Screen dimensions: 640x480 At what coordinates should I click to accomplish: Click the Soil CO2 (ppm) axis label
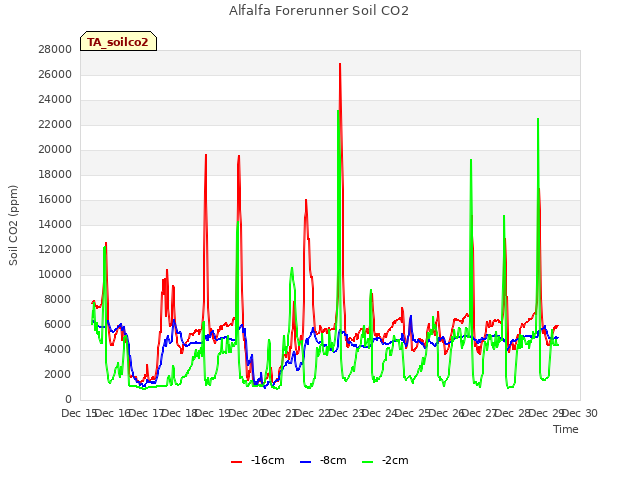click(x=13, y=225)
